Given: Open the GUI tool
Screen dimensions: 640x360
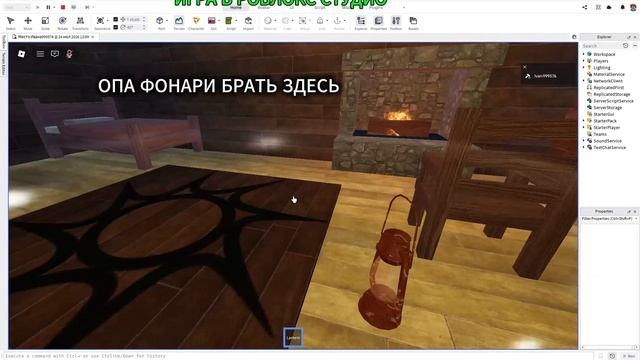Looking at the screenshot, I should pos(212,22).
